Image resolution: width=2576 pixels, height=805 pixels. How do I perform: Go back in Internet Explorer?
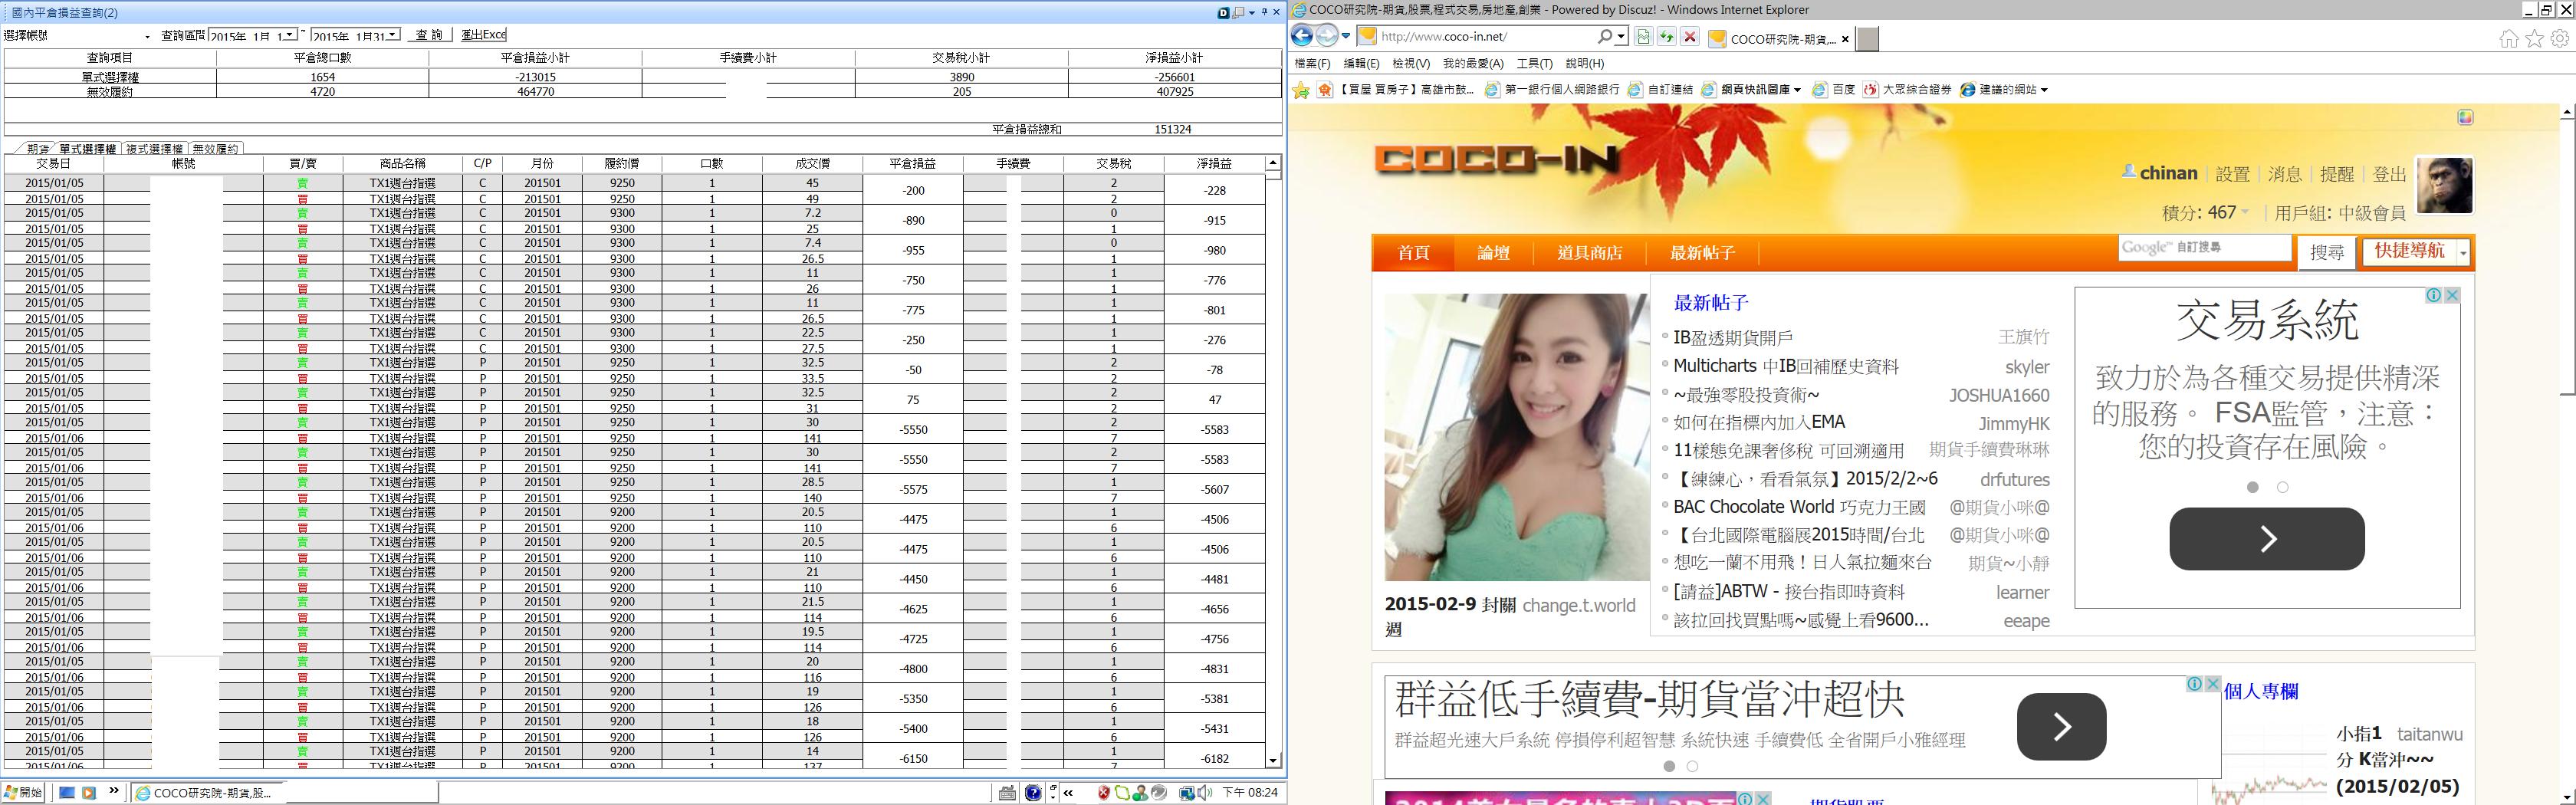click(1301, 37)
